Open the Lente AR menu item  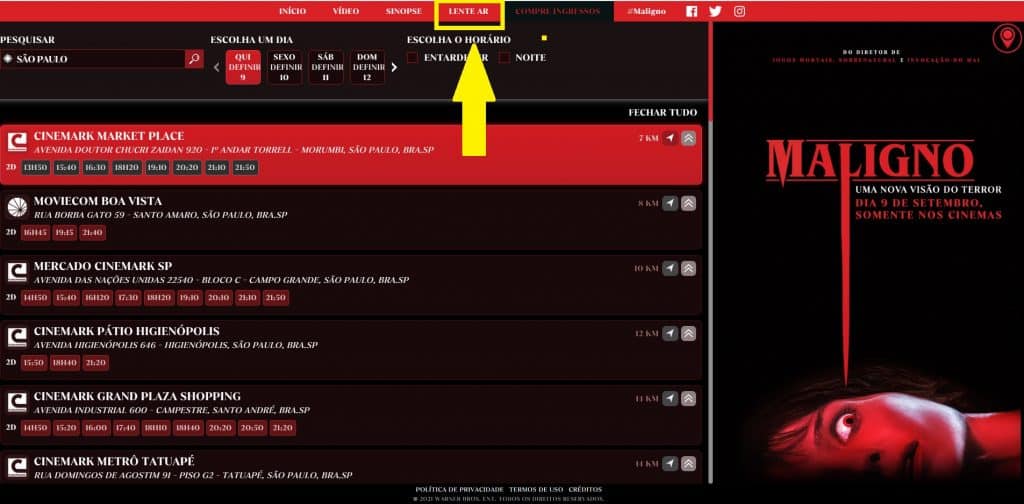tap(468, 11)
